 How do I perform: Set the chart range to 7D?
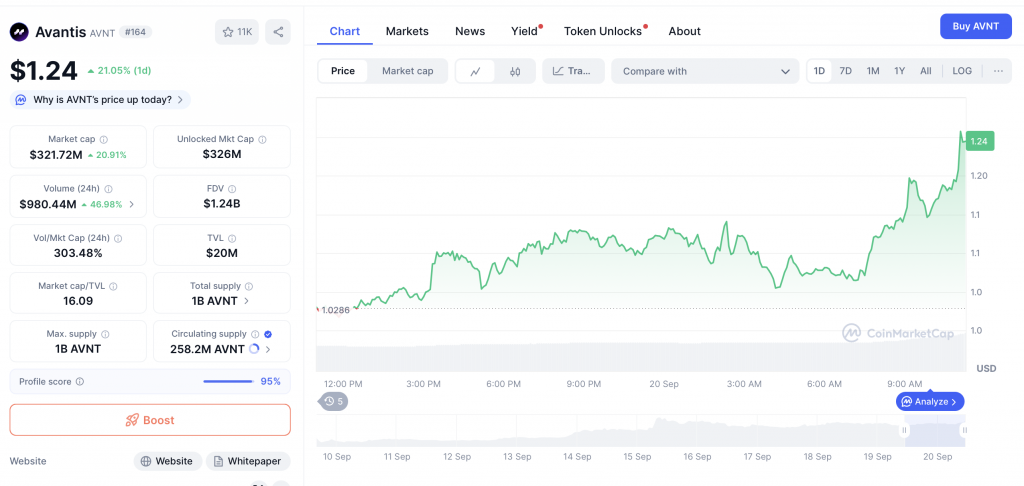pyautogui.click(x=845, y=71)
